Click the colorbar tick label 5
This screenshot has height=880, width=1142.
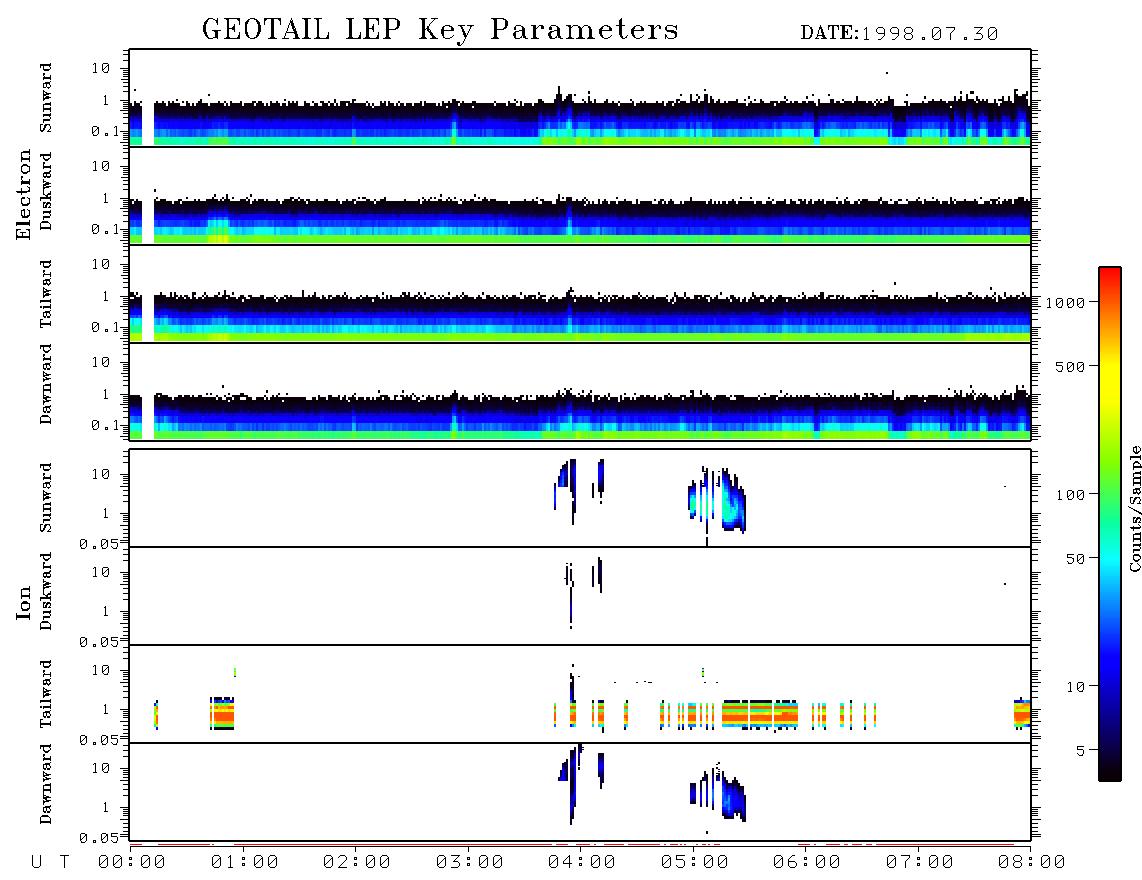1080,751
